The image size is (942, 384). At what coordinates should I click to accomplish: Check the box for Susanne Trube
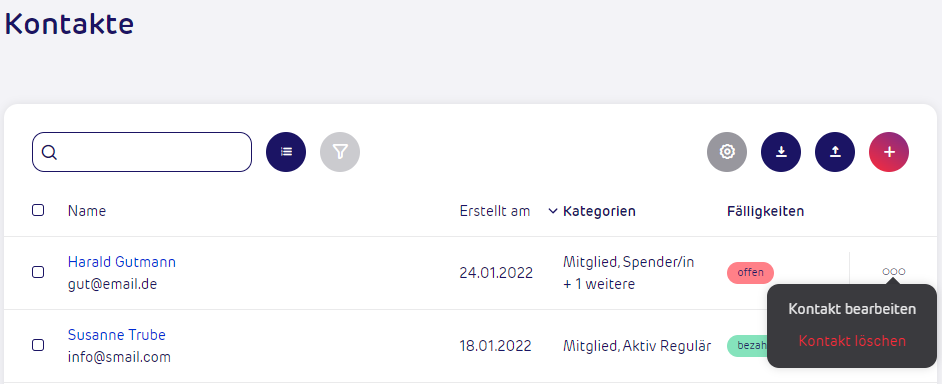38,345
